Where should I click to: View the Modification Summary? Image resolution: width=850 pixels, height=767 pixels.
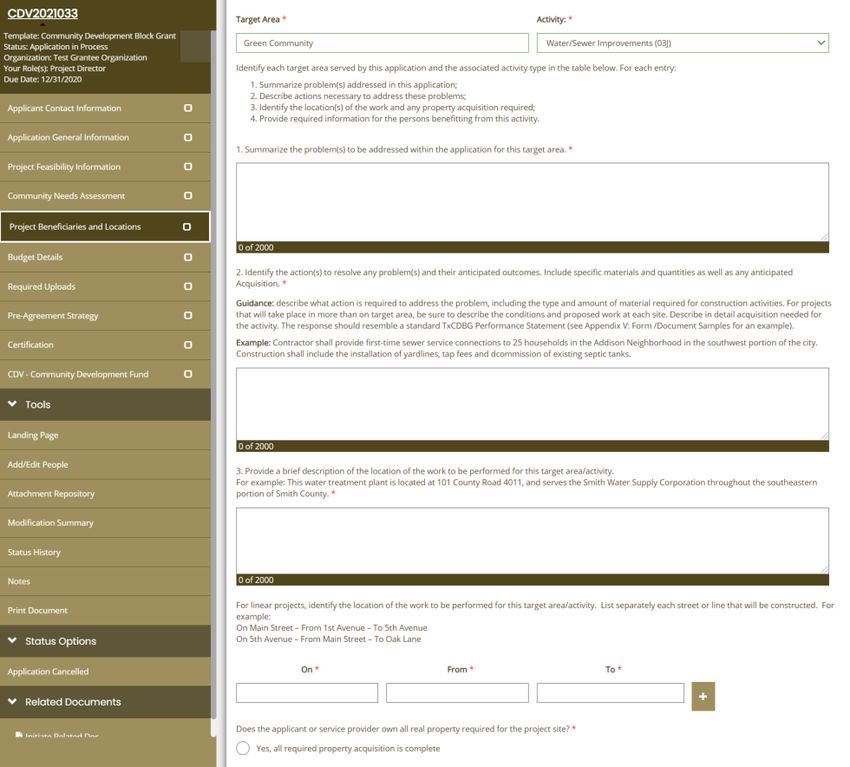[50, 523]
